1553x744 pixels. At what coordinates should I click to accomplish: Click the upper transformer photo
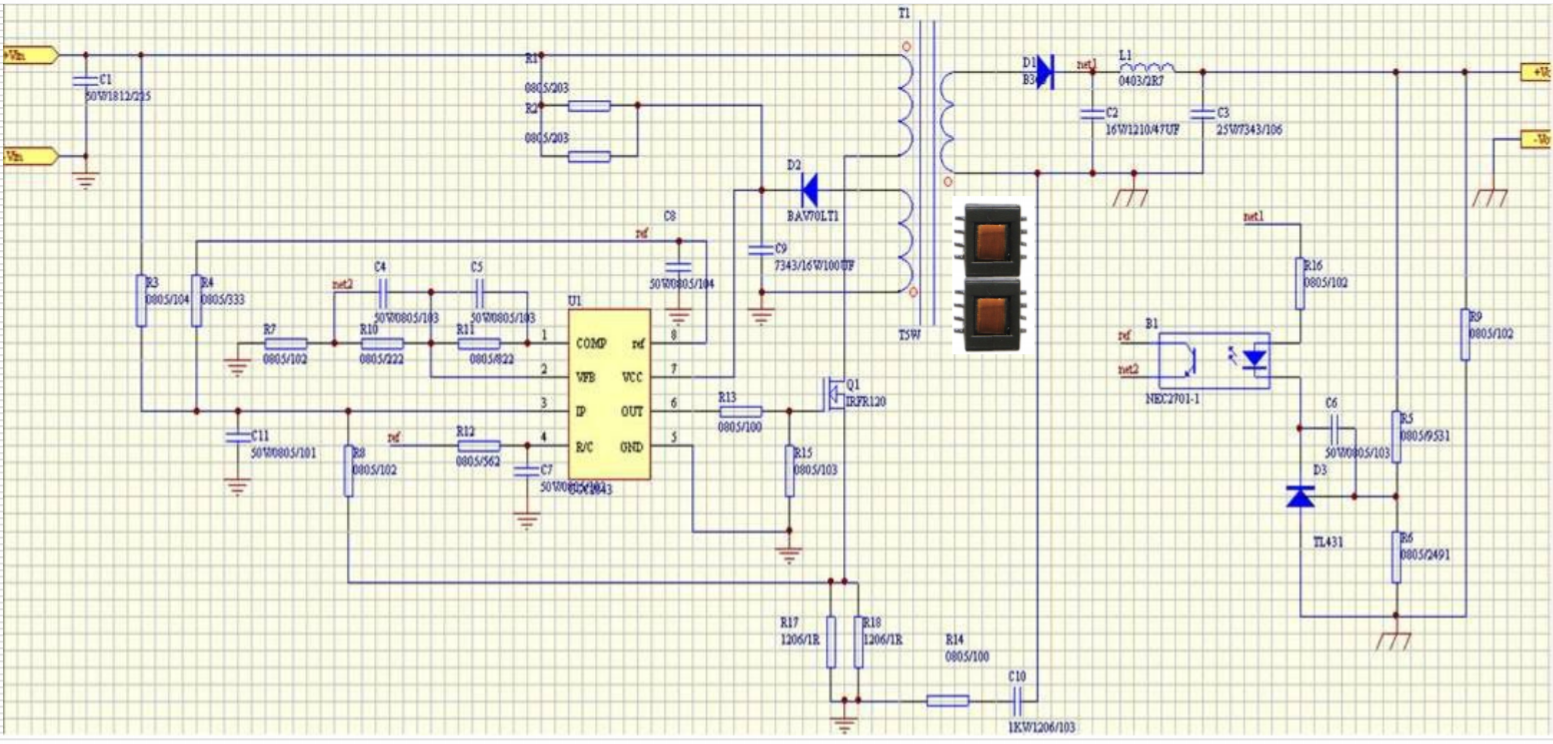[990, 237]
